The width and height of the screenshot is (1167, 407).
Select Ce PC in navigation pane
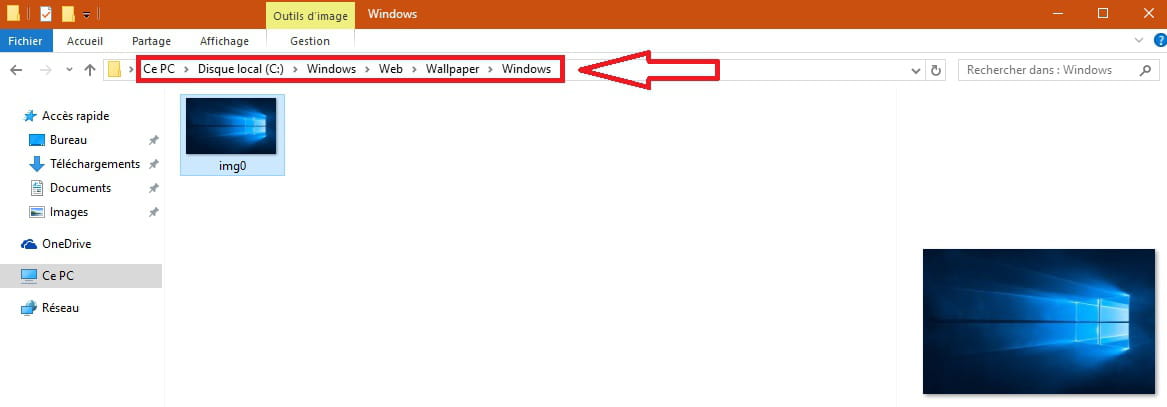pos(80,275)
